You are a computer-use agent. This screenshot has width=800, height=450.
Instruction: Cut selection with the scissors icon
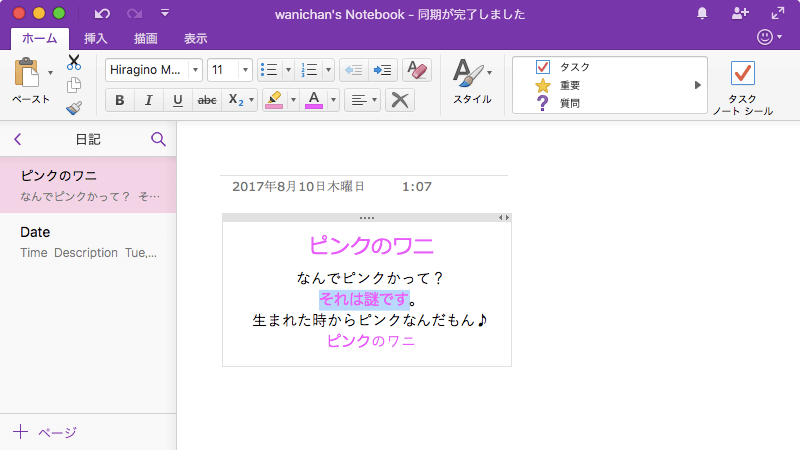74,62
